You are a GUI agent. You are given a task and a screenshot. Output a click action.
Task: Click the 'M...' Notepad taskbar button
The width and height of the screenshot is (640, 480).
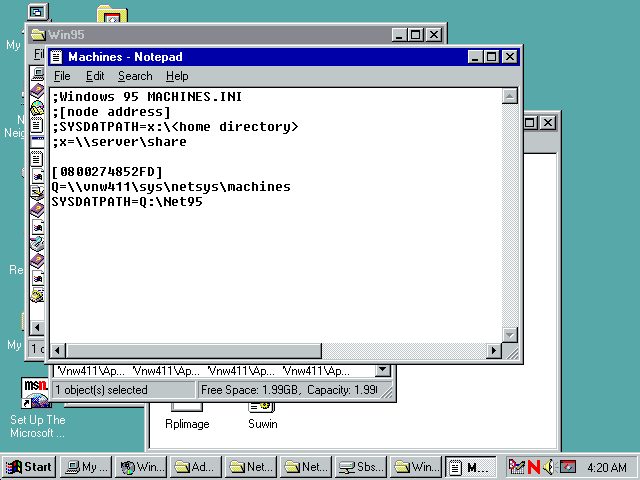pos(471,467)
